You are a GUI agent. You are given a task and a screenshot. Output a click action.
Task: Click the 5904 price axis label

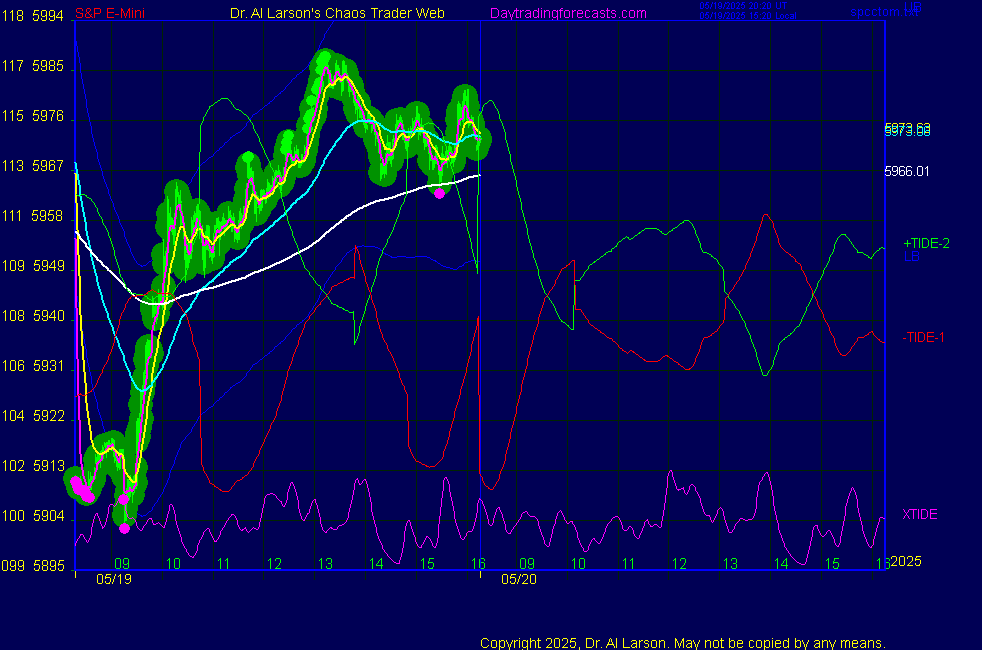(48, 516)
